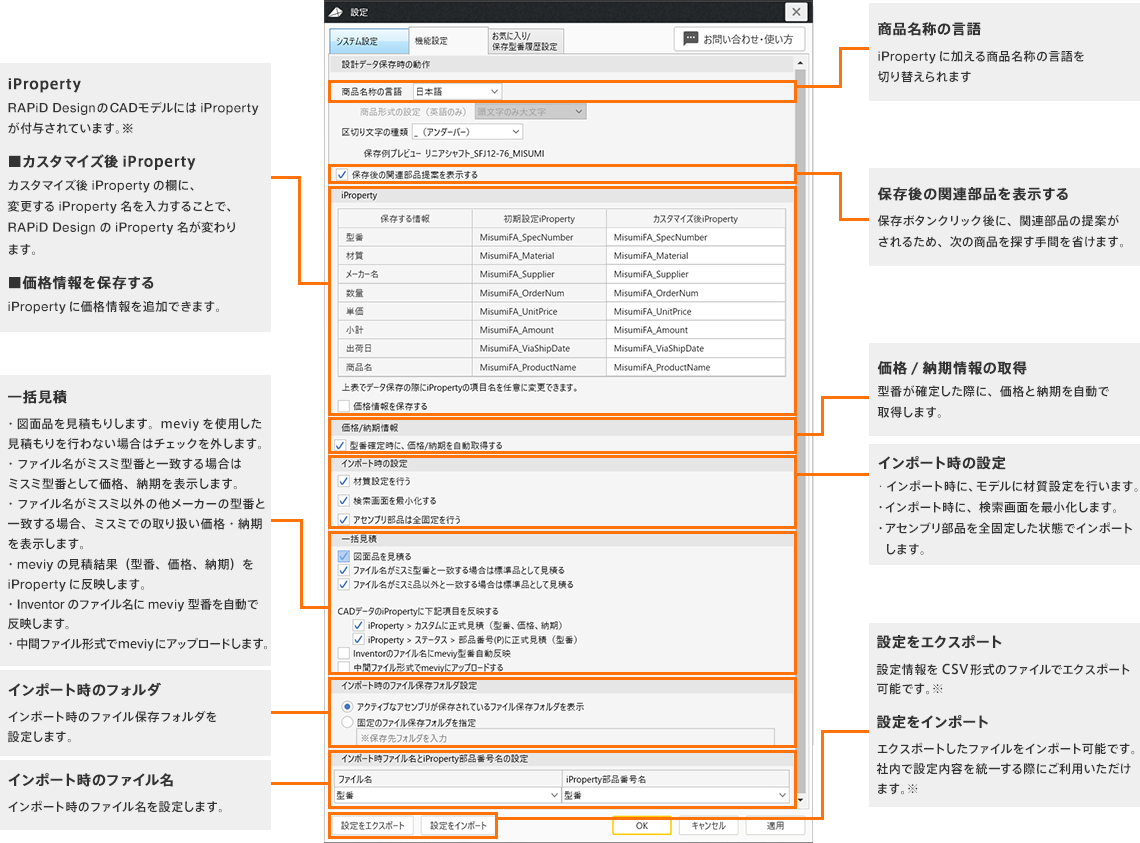
Task: Switch to the 機能設定 tab
Action: point(447,41)
